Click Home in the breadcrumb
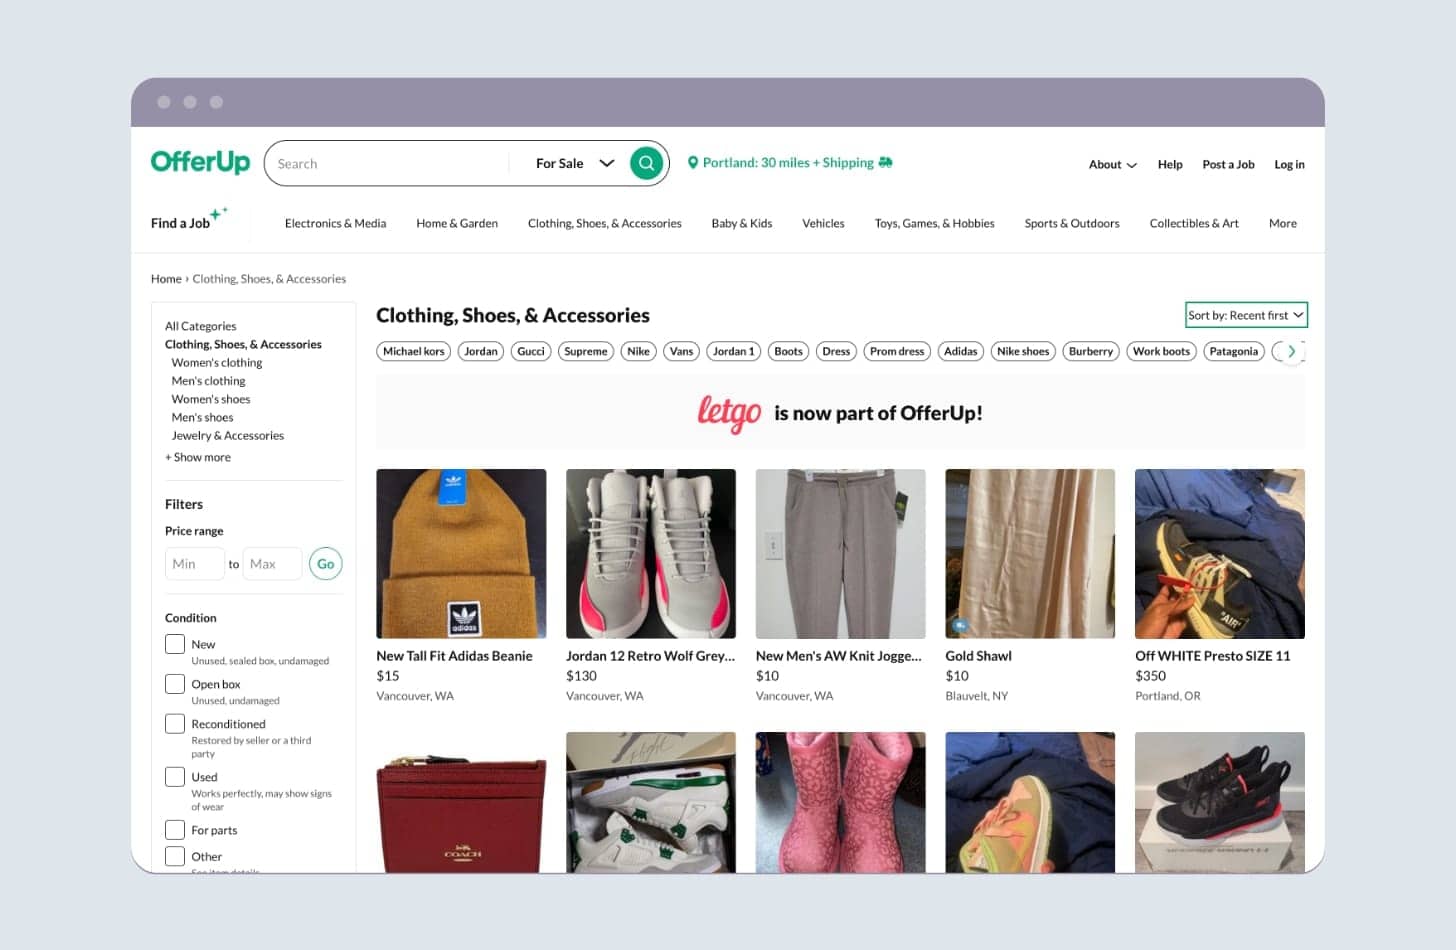The width and height of the screenshot is (1456, 950). tap(166, 279)
